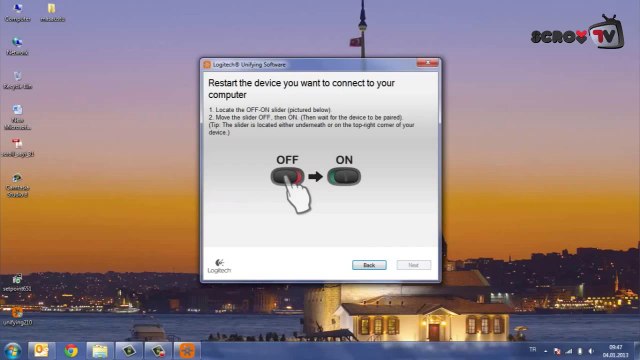Click the Show desktop strip
Image resolution: width=640 pixels, height=360 pixels.
coord(637,351)
